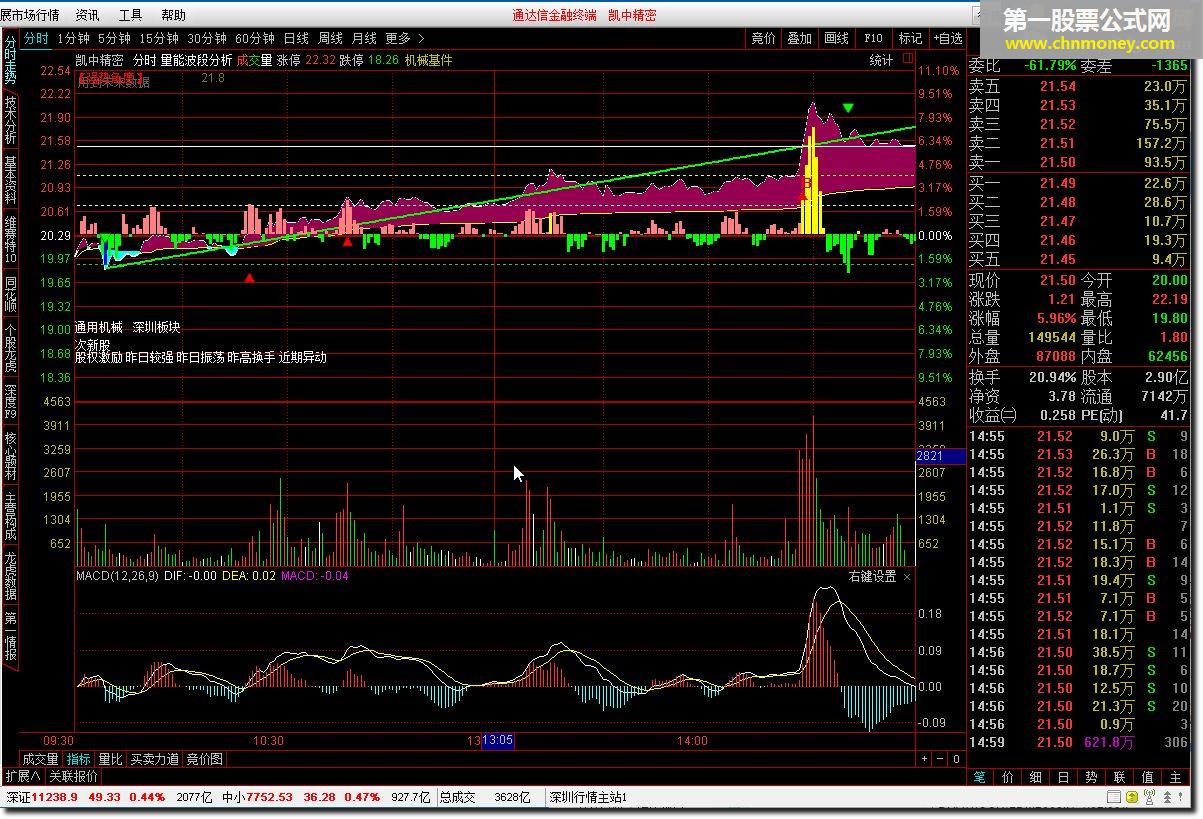Screen dimensions: 1203x819
Task: Select the 竞价图 bottom tab
Action: (x=205, y=759)
